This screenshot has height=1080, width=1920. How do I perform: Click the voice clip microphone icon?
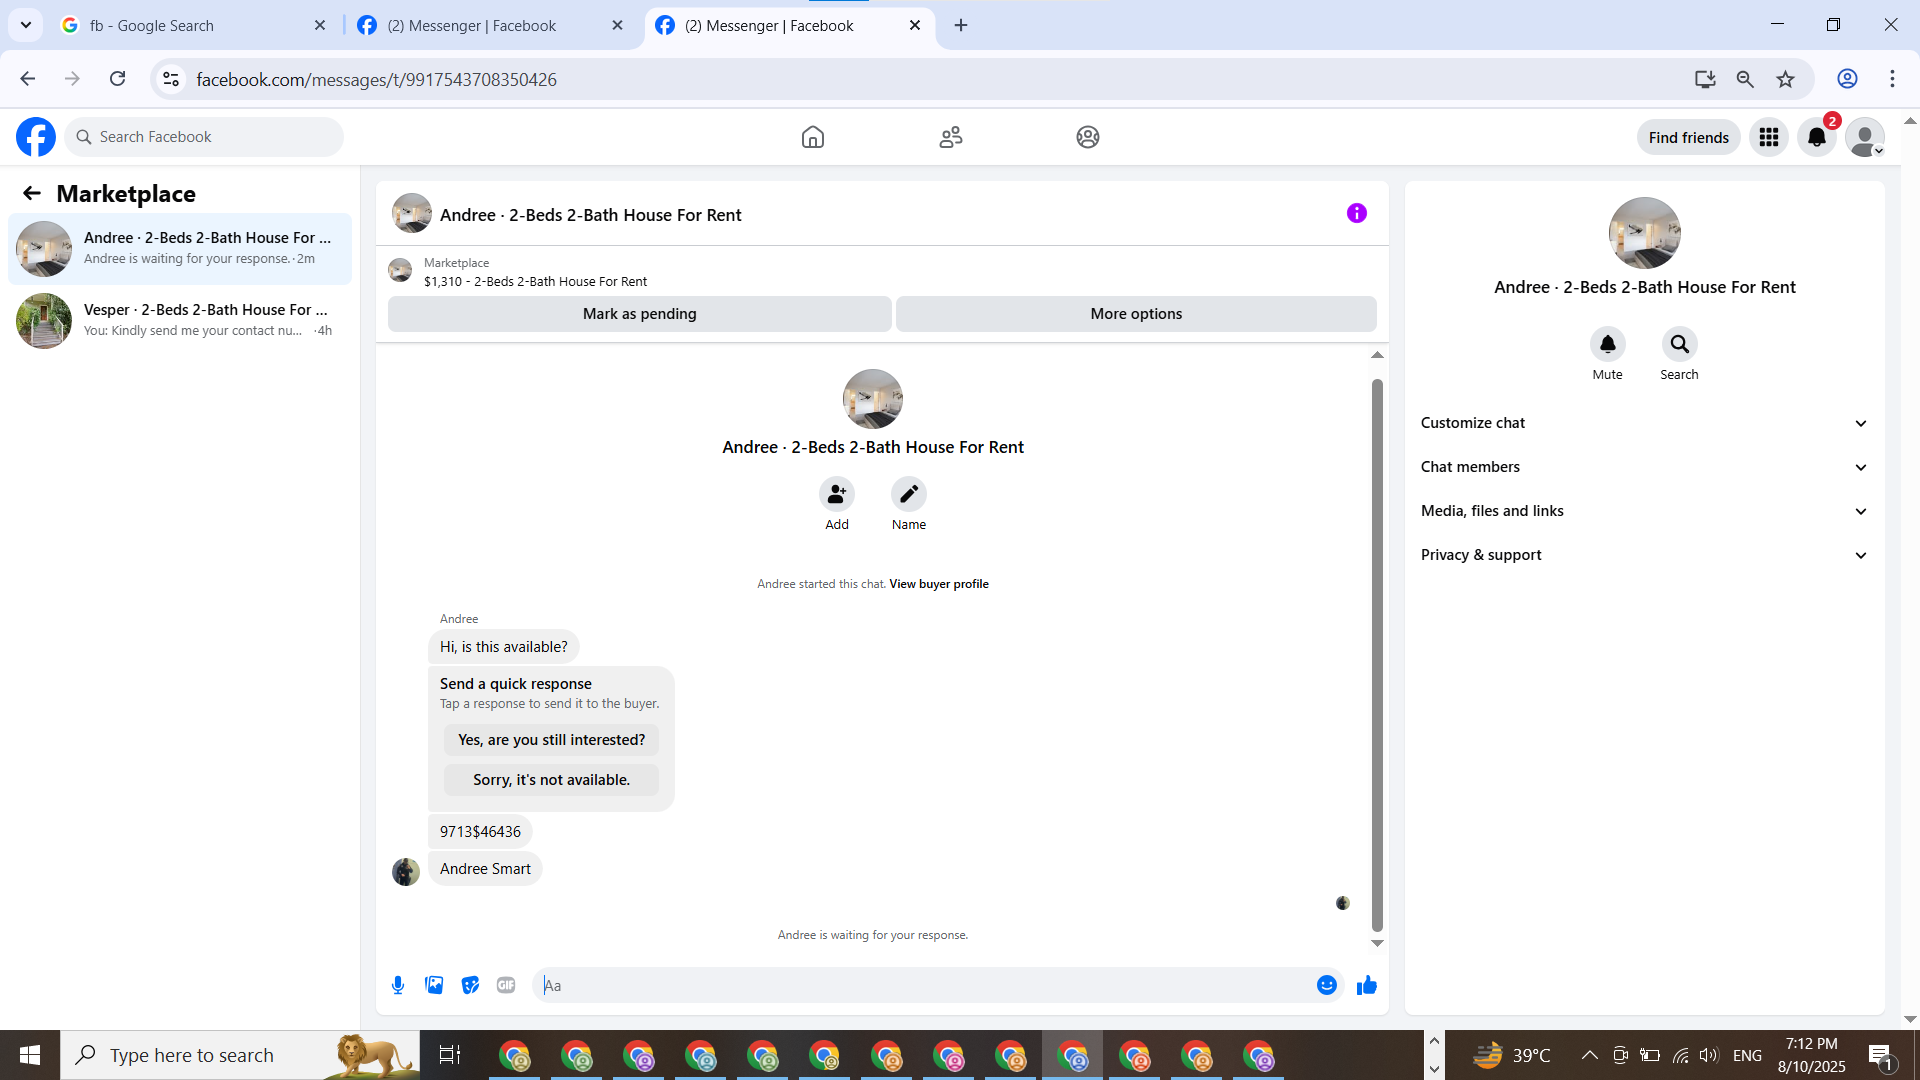tap(398, 985)
